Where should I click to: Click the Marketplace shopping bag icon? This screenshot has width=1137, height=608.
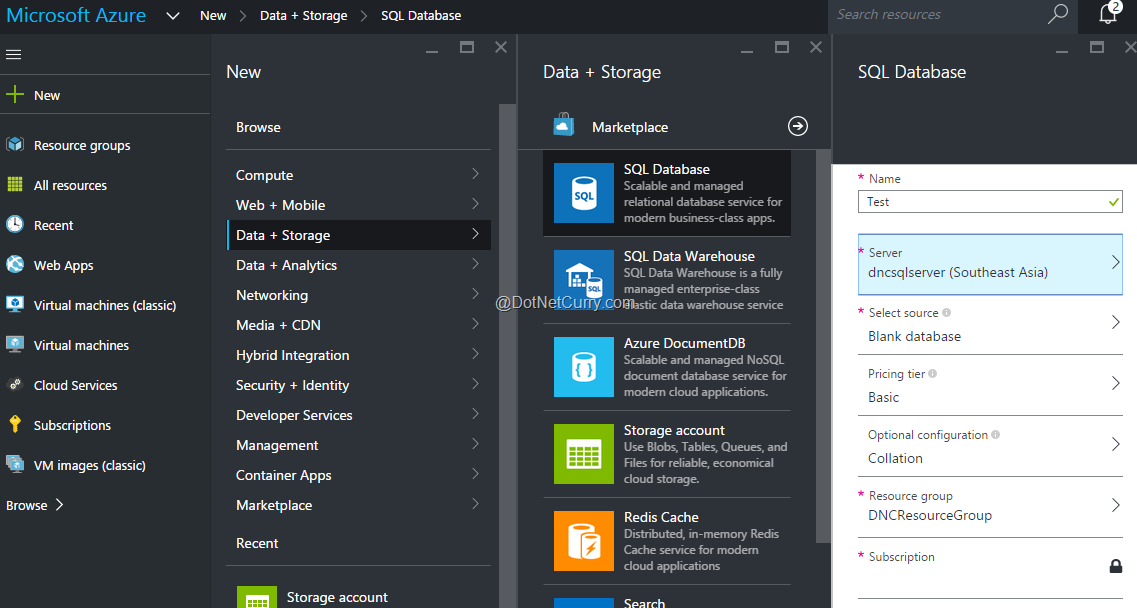pos(563,126)
